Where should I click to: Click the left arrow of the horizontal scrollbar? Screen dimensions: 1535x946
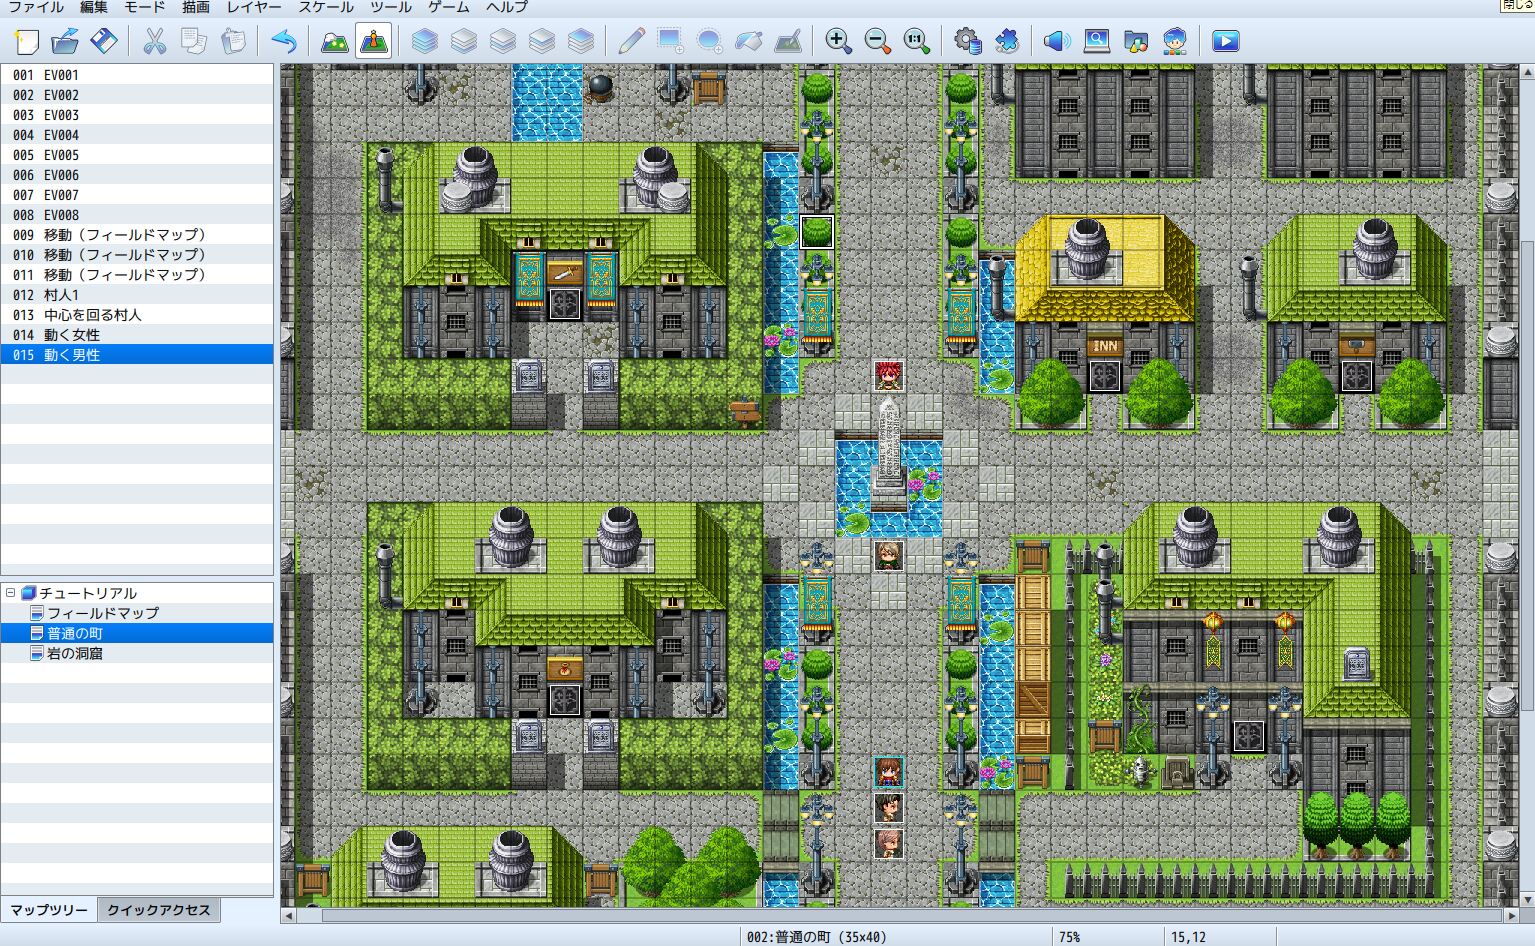click(289, 915)
